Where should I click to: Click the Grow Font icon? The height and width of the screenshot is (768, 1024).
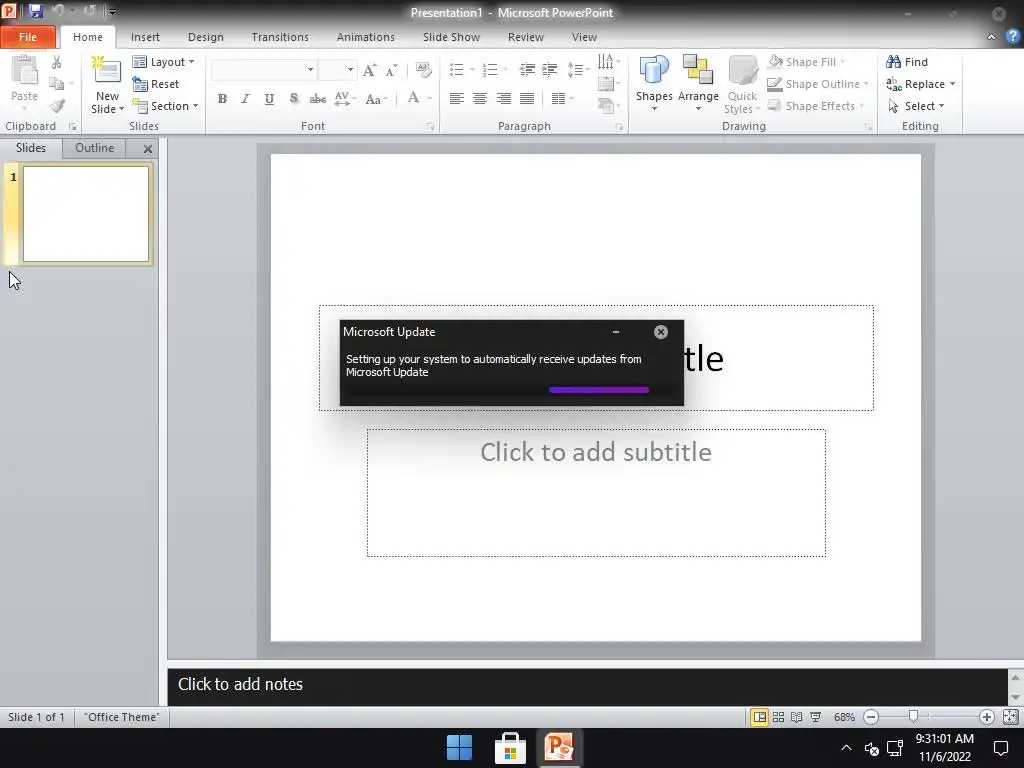click(369, 70)
